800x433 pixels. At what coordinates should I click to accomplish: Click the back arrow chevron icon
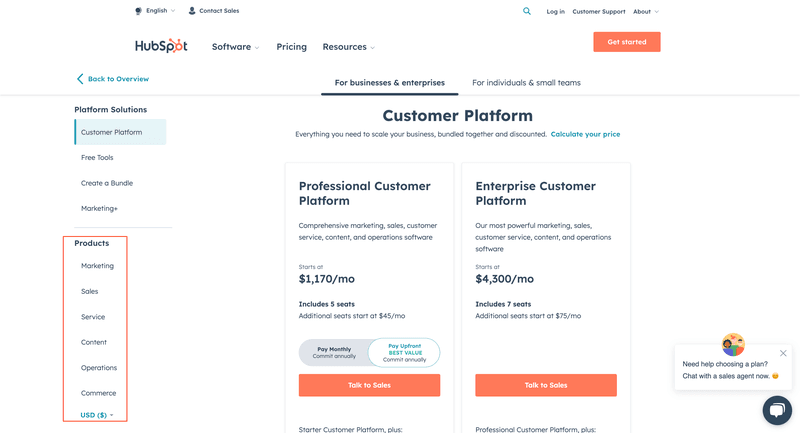80,79
